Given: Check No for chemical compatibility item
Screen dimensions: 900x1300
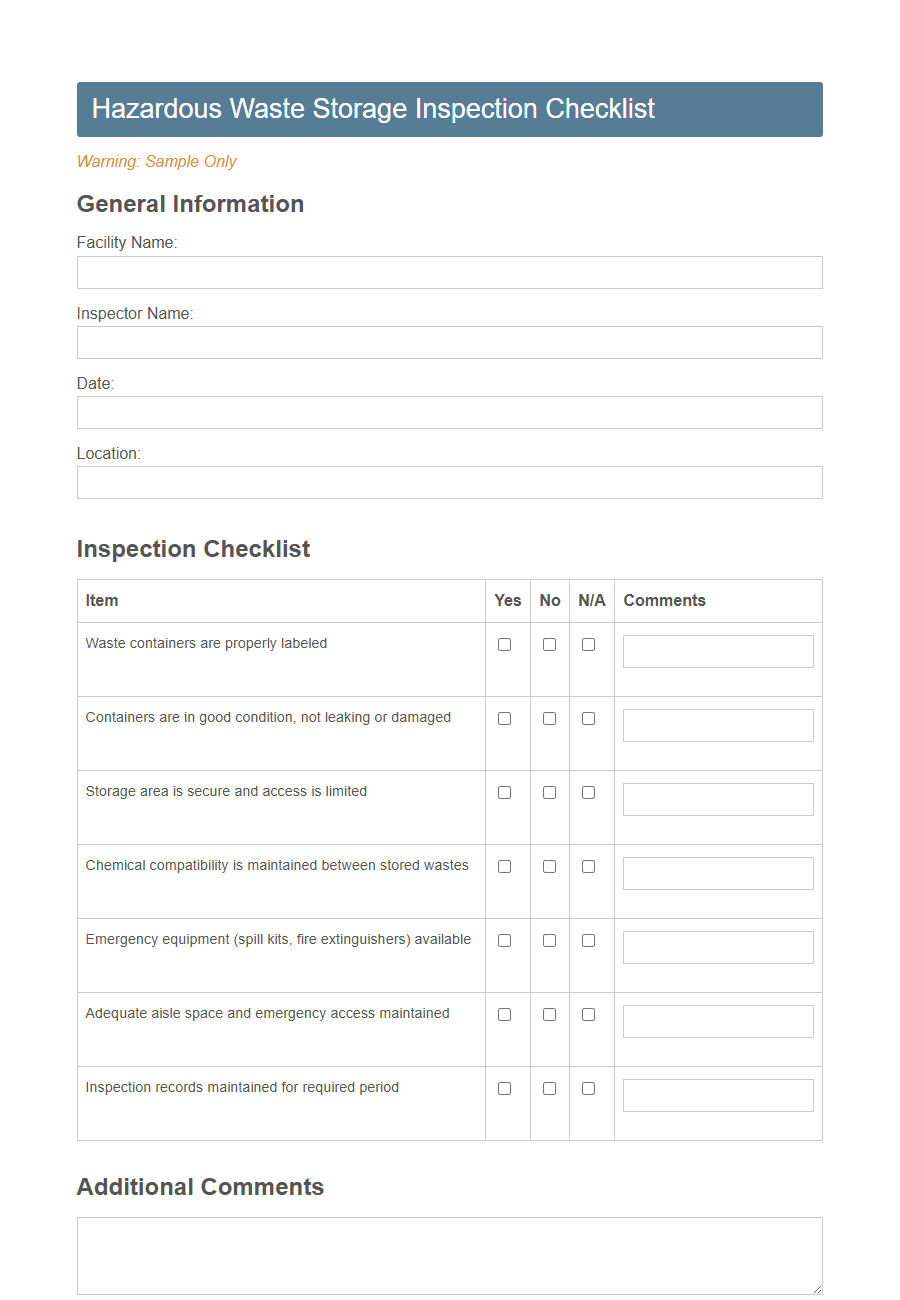Looking at the screenshot, I should pyautogui.click(x=548, y=866).
